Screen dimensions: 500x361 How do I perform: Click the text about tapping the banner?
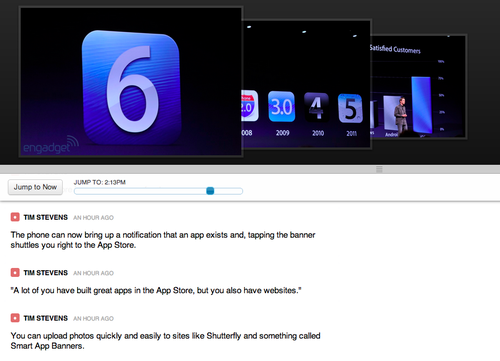(x=163, y=240)
